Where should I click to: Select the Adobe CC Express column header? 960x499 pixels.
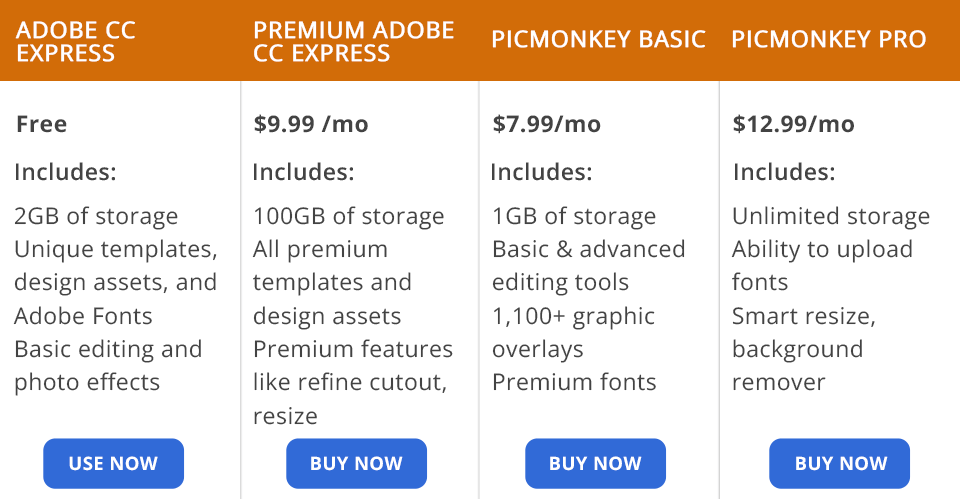tap(76, 41)
